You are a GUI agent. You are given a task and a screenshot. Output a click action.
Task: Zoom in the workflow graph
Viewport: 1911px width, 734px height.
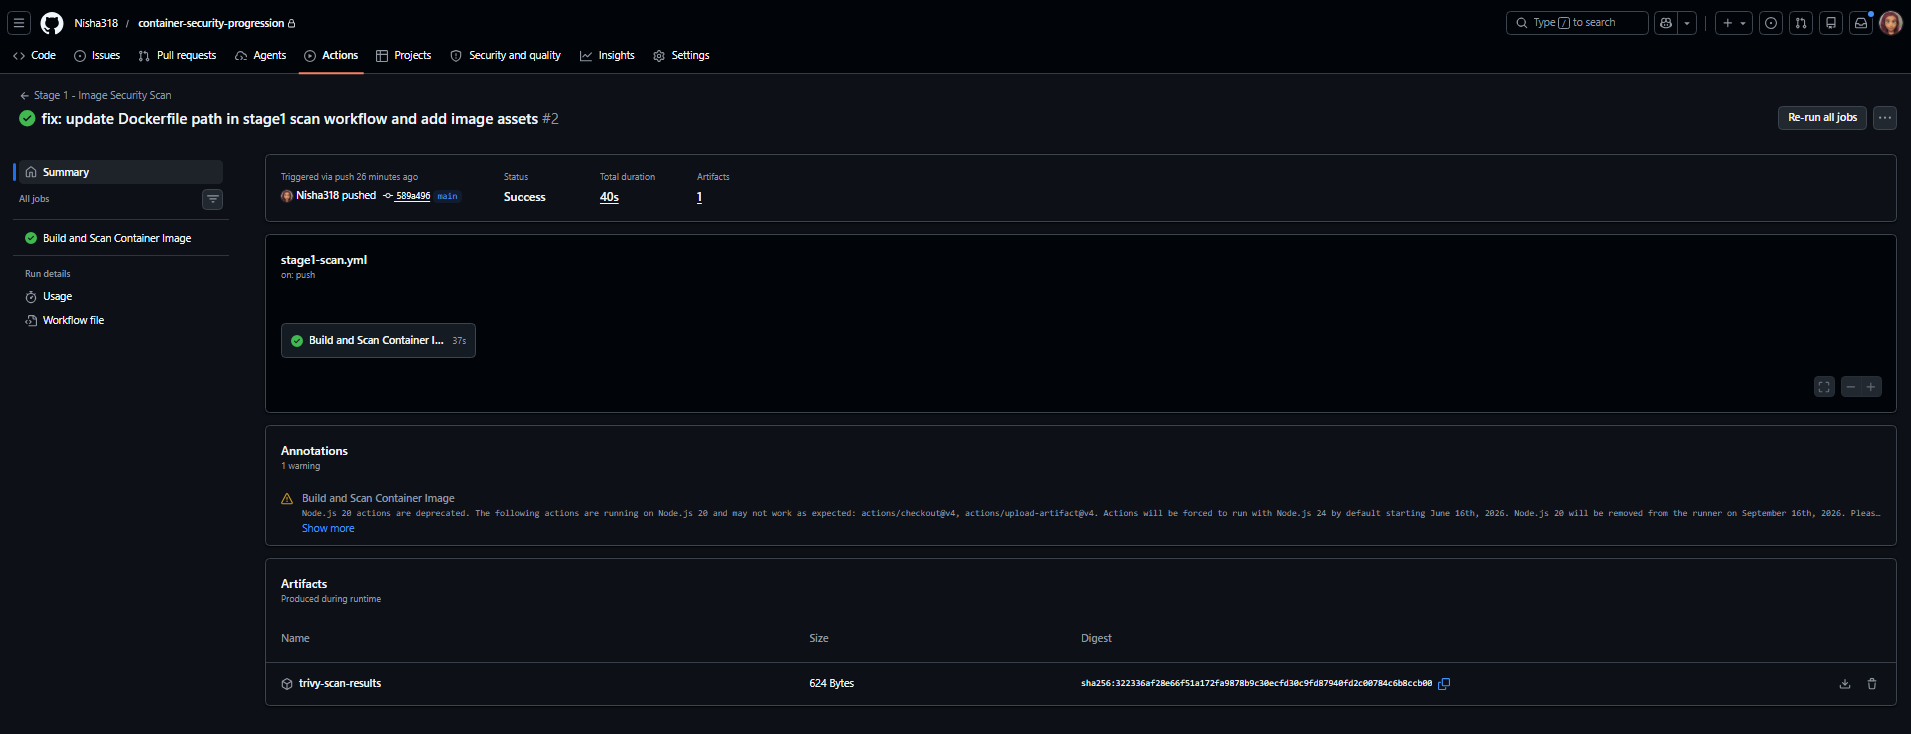(x=1871, y=387)
